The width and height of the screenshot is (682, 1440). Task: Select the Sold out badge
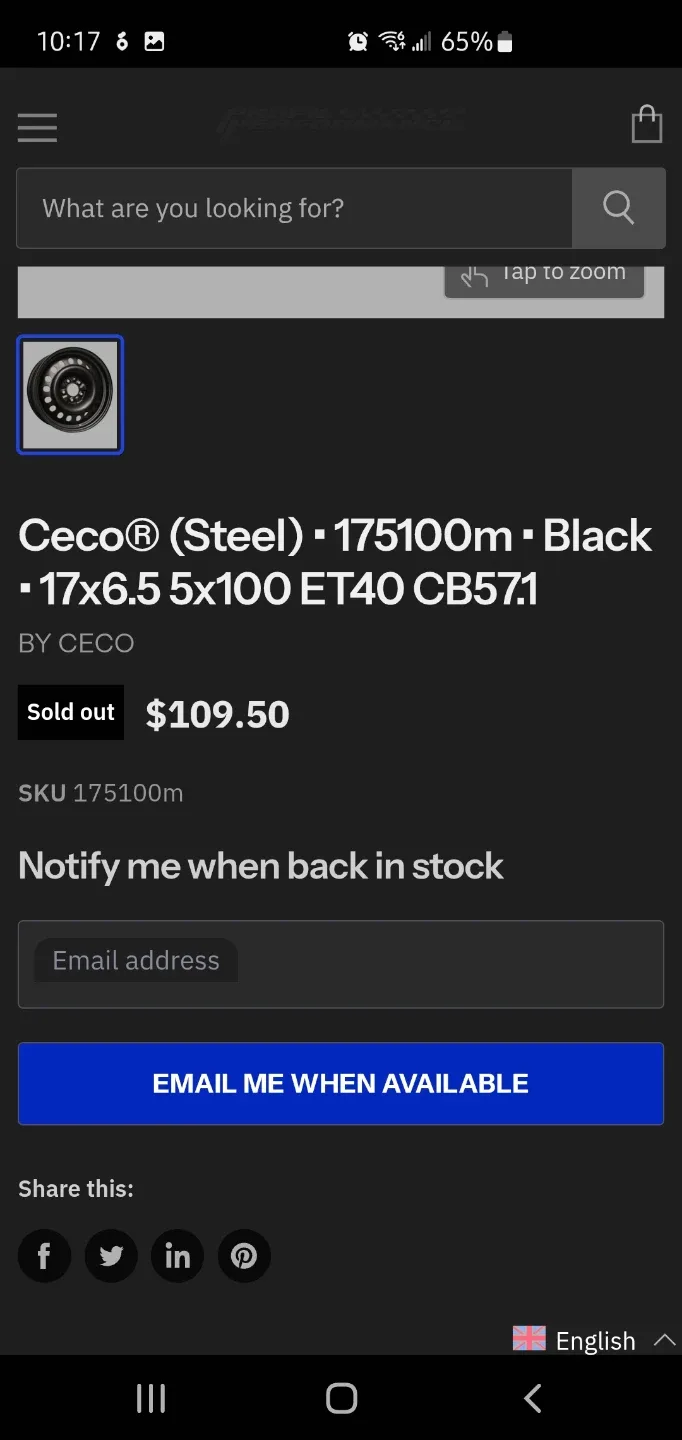pos(70,712)
